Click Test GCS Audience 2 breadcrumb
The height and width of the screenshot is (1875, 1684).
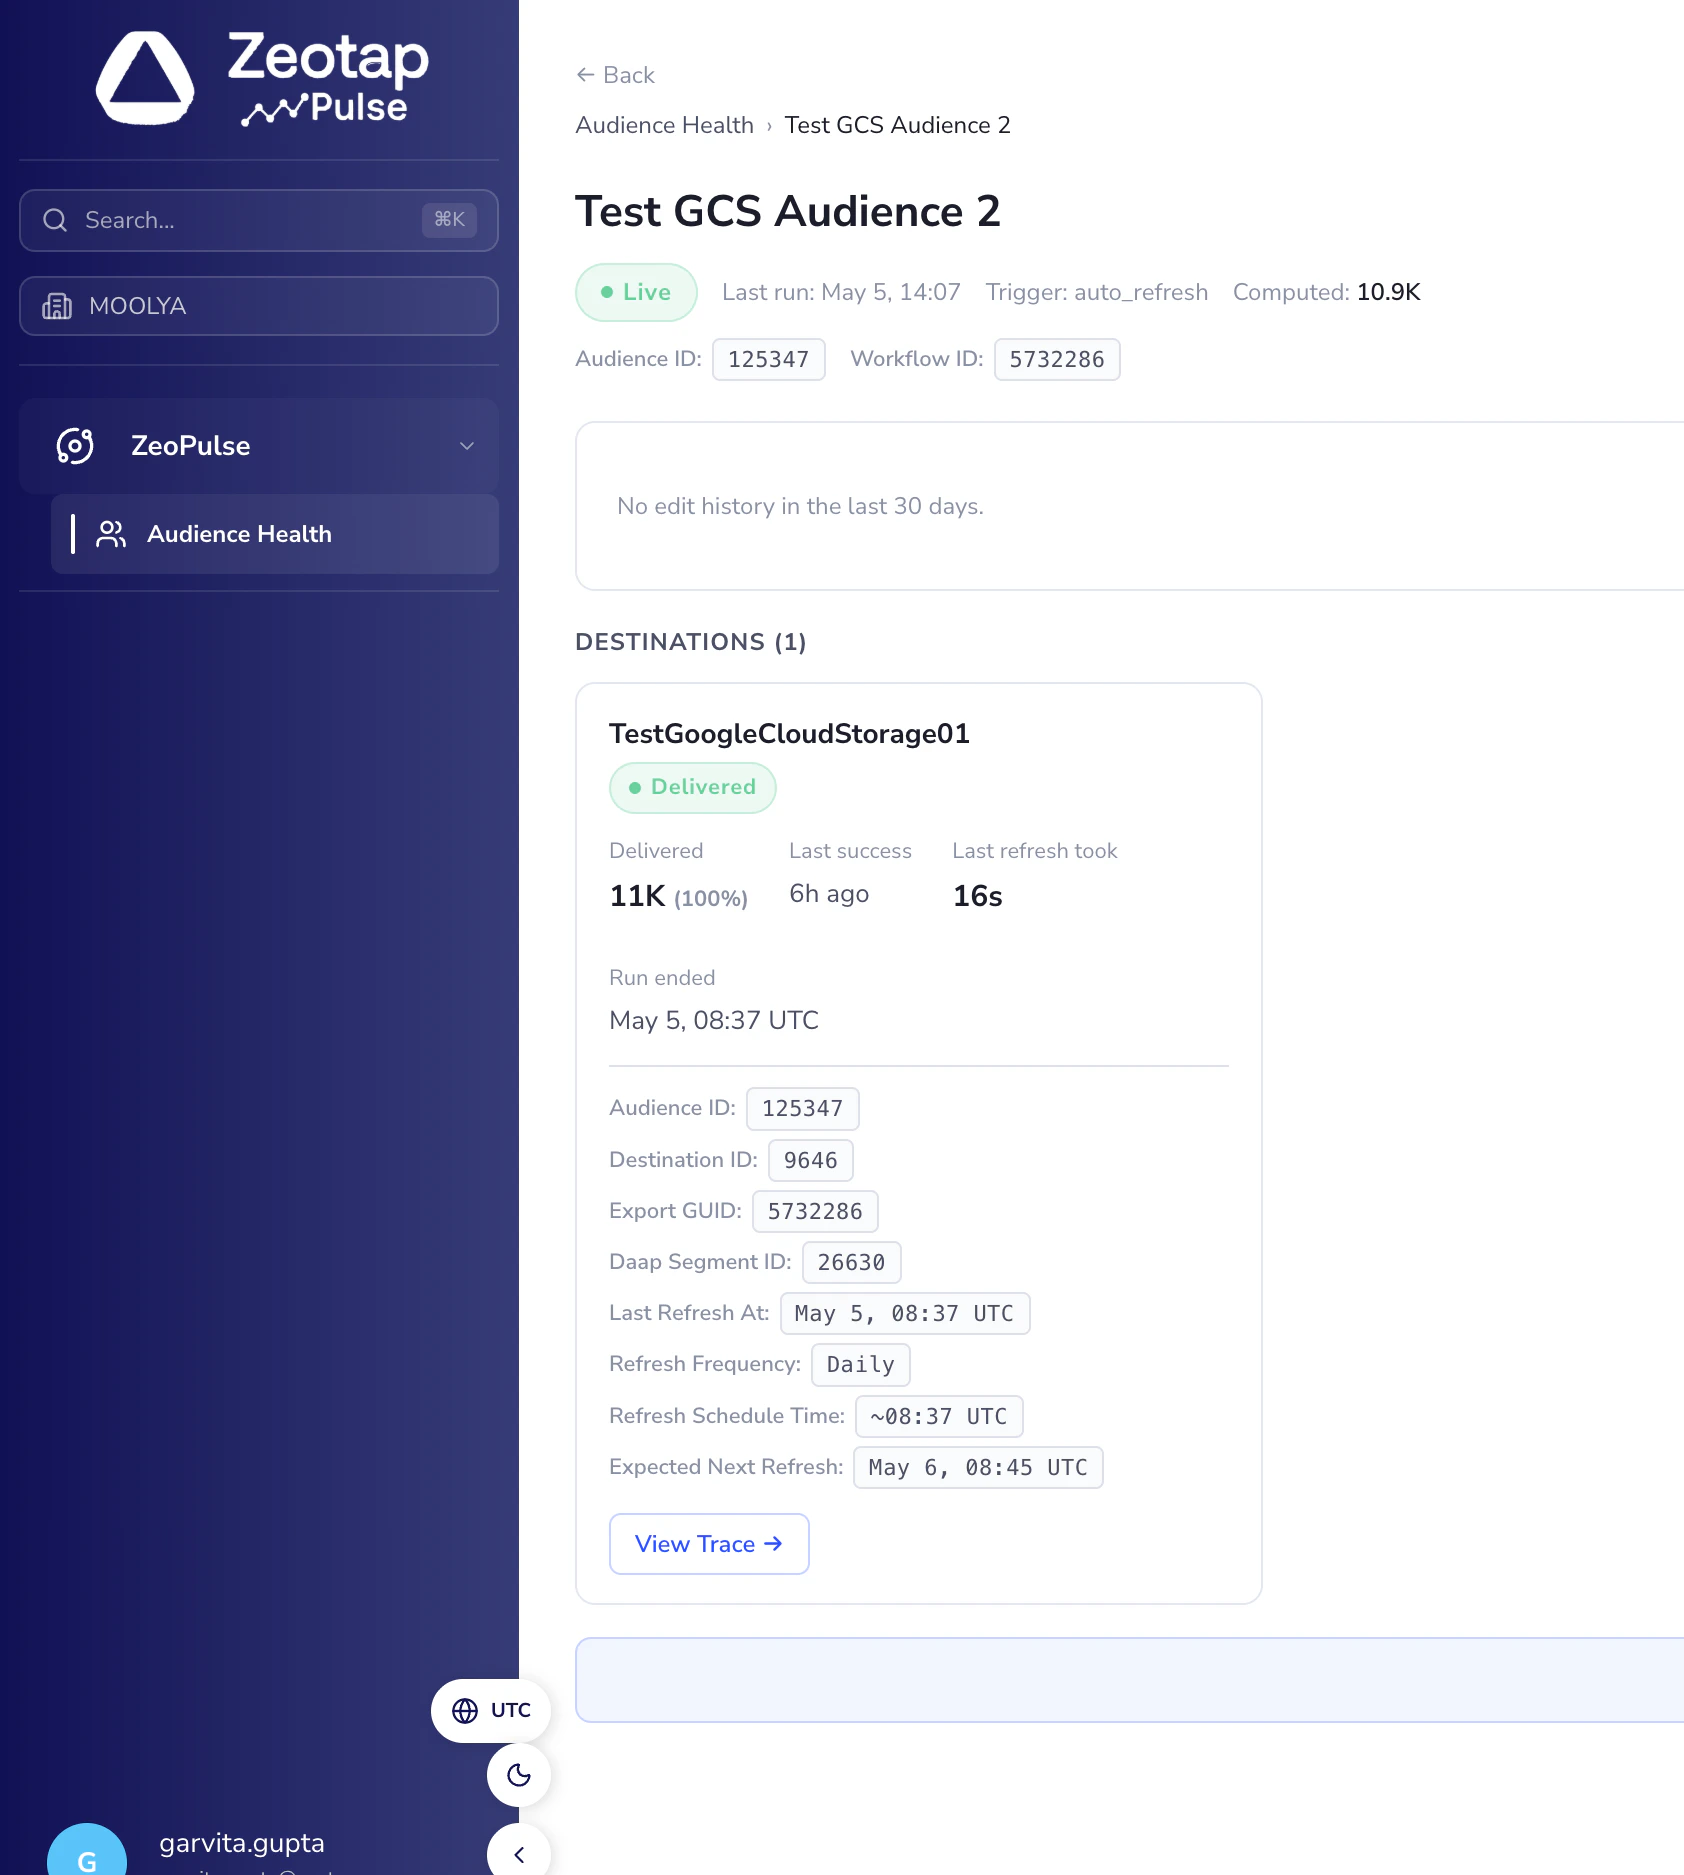[x=897, y=125]
